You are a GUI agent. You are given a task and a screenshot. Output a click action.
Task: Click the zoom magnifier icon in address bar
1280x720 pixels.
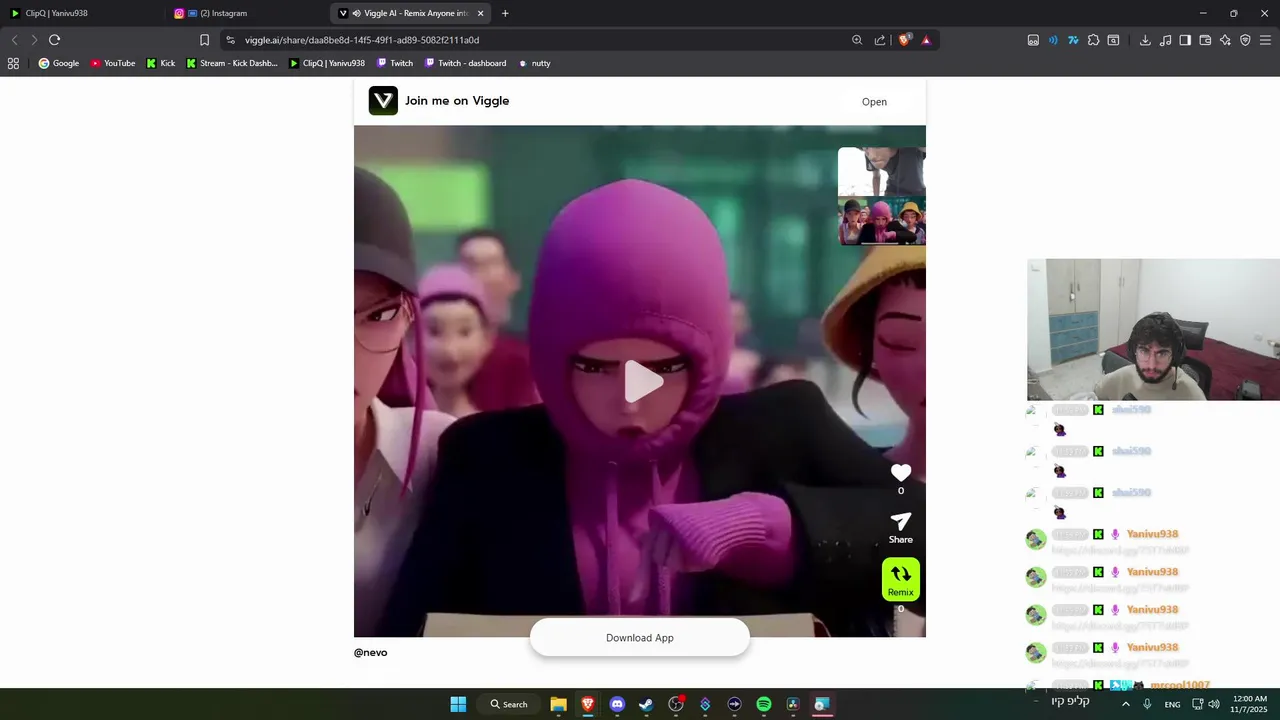pos(857,40)
